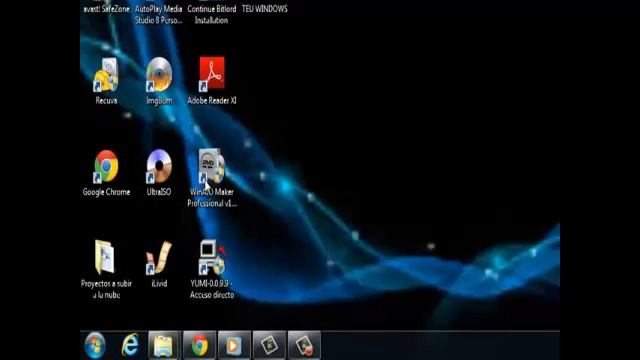The height and width of the screenshot is (360, 640).
Task: Open the Windows Start menu orb
Action: 95,345
